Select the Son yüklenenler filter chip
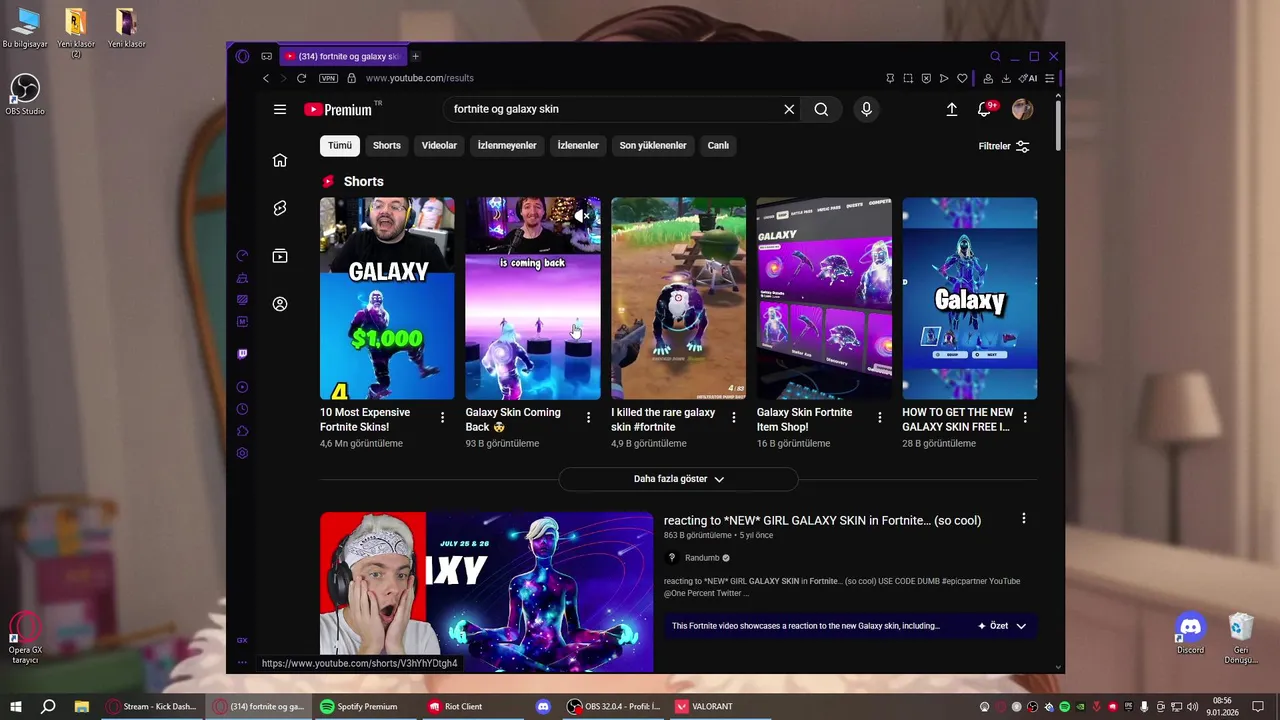 [653, 146]
